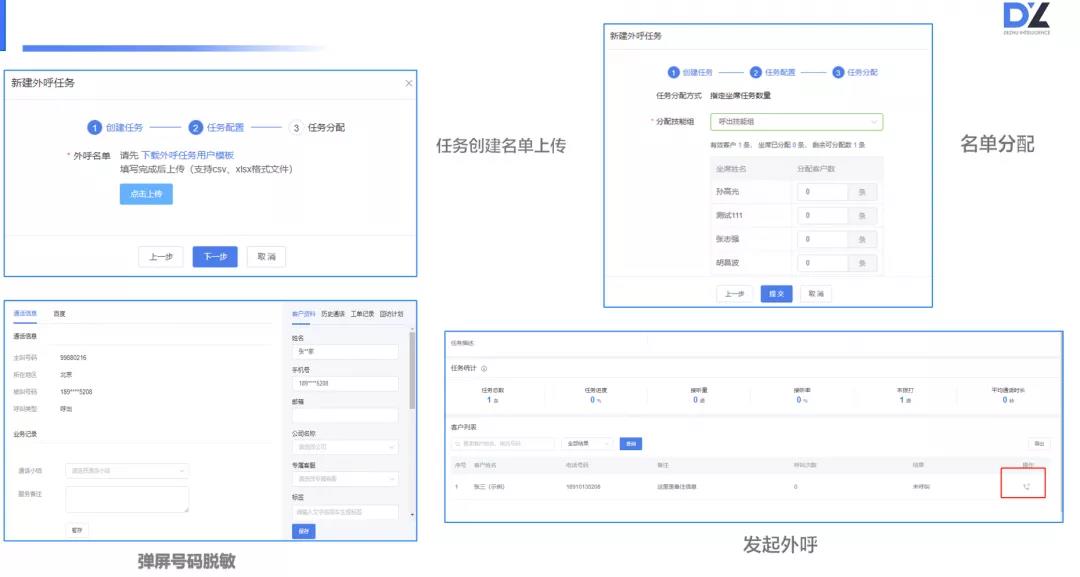Open the 全部结果 filter dropdown
The height and width of the screenshot is (577, 1080).
tap(586, 443)
